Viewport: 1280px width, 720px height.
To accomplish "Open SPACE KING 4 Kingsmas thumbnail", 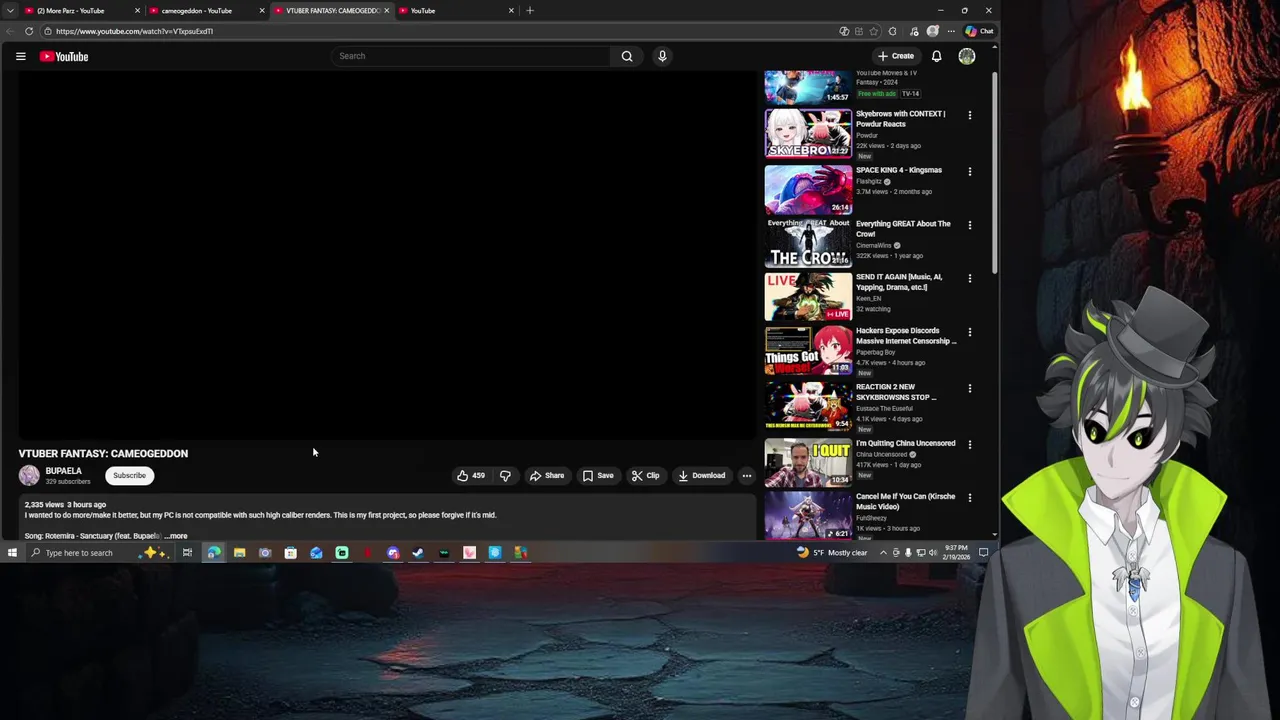I will click(808, 189).
